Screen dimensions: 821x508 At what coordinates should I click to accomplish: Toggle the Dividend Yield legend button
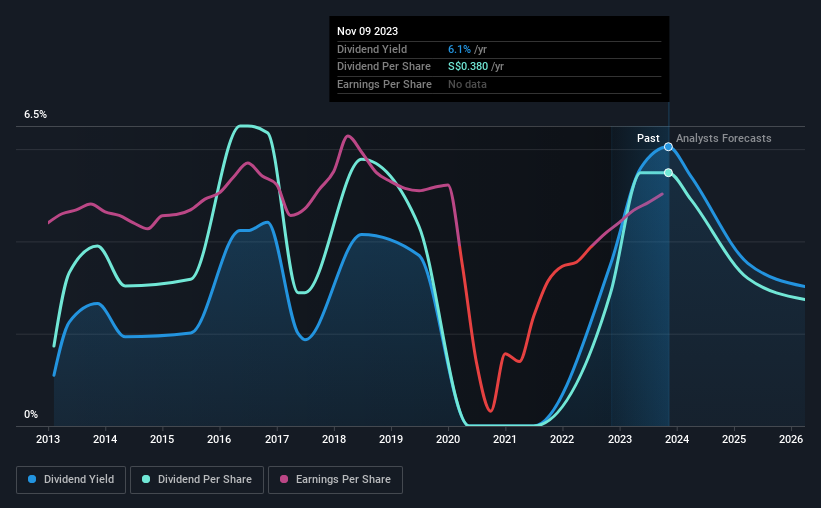(71, 480)
